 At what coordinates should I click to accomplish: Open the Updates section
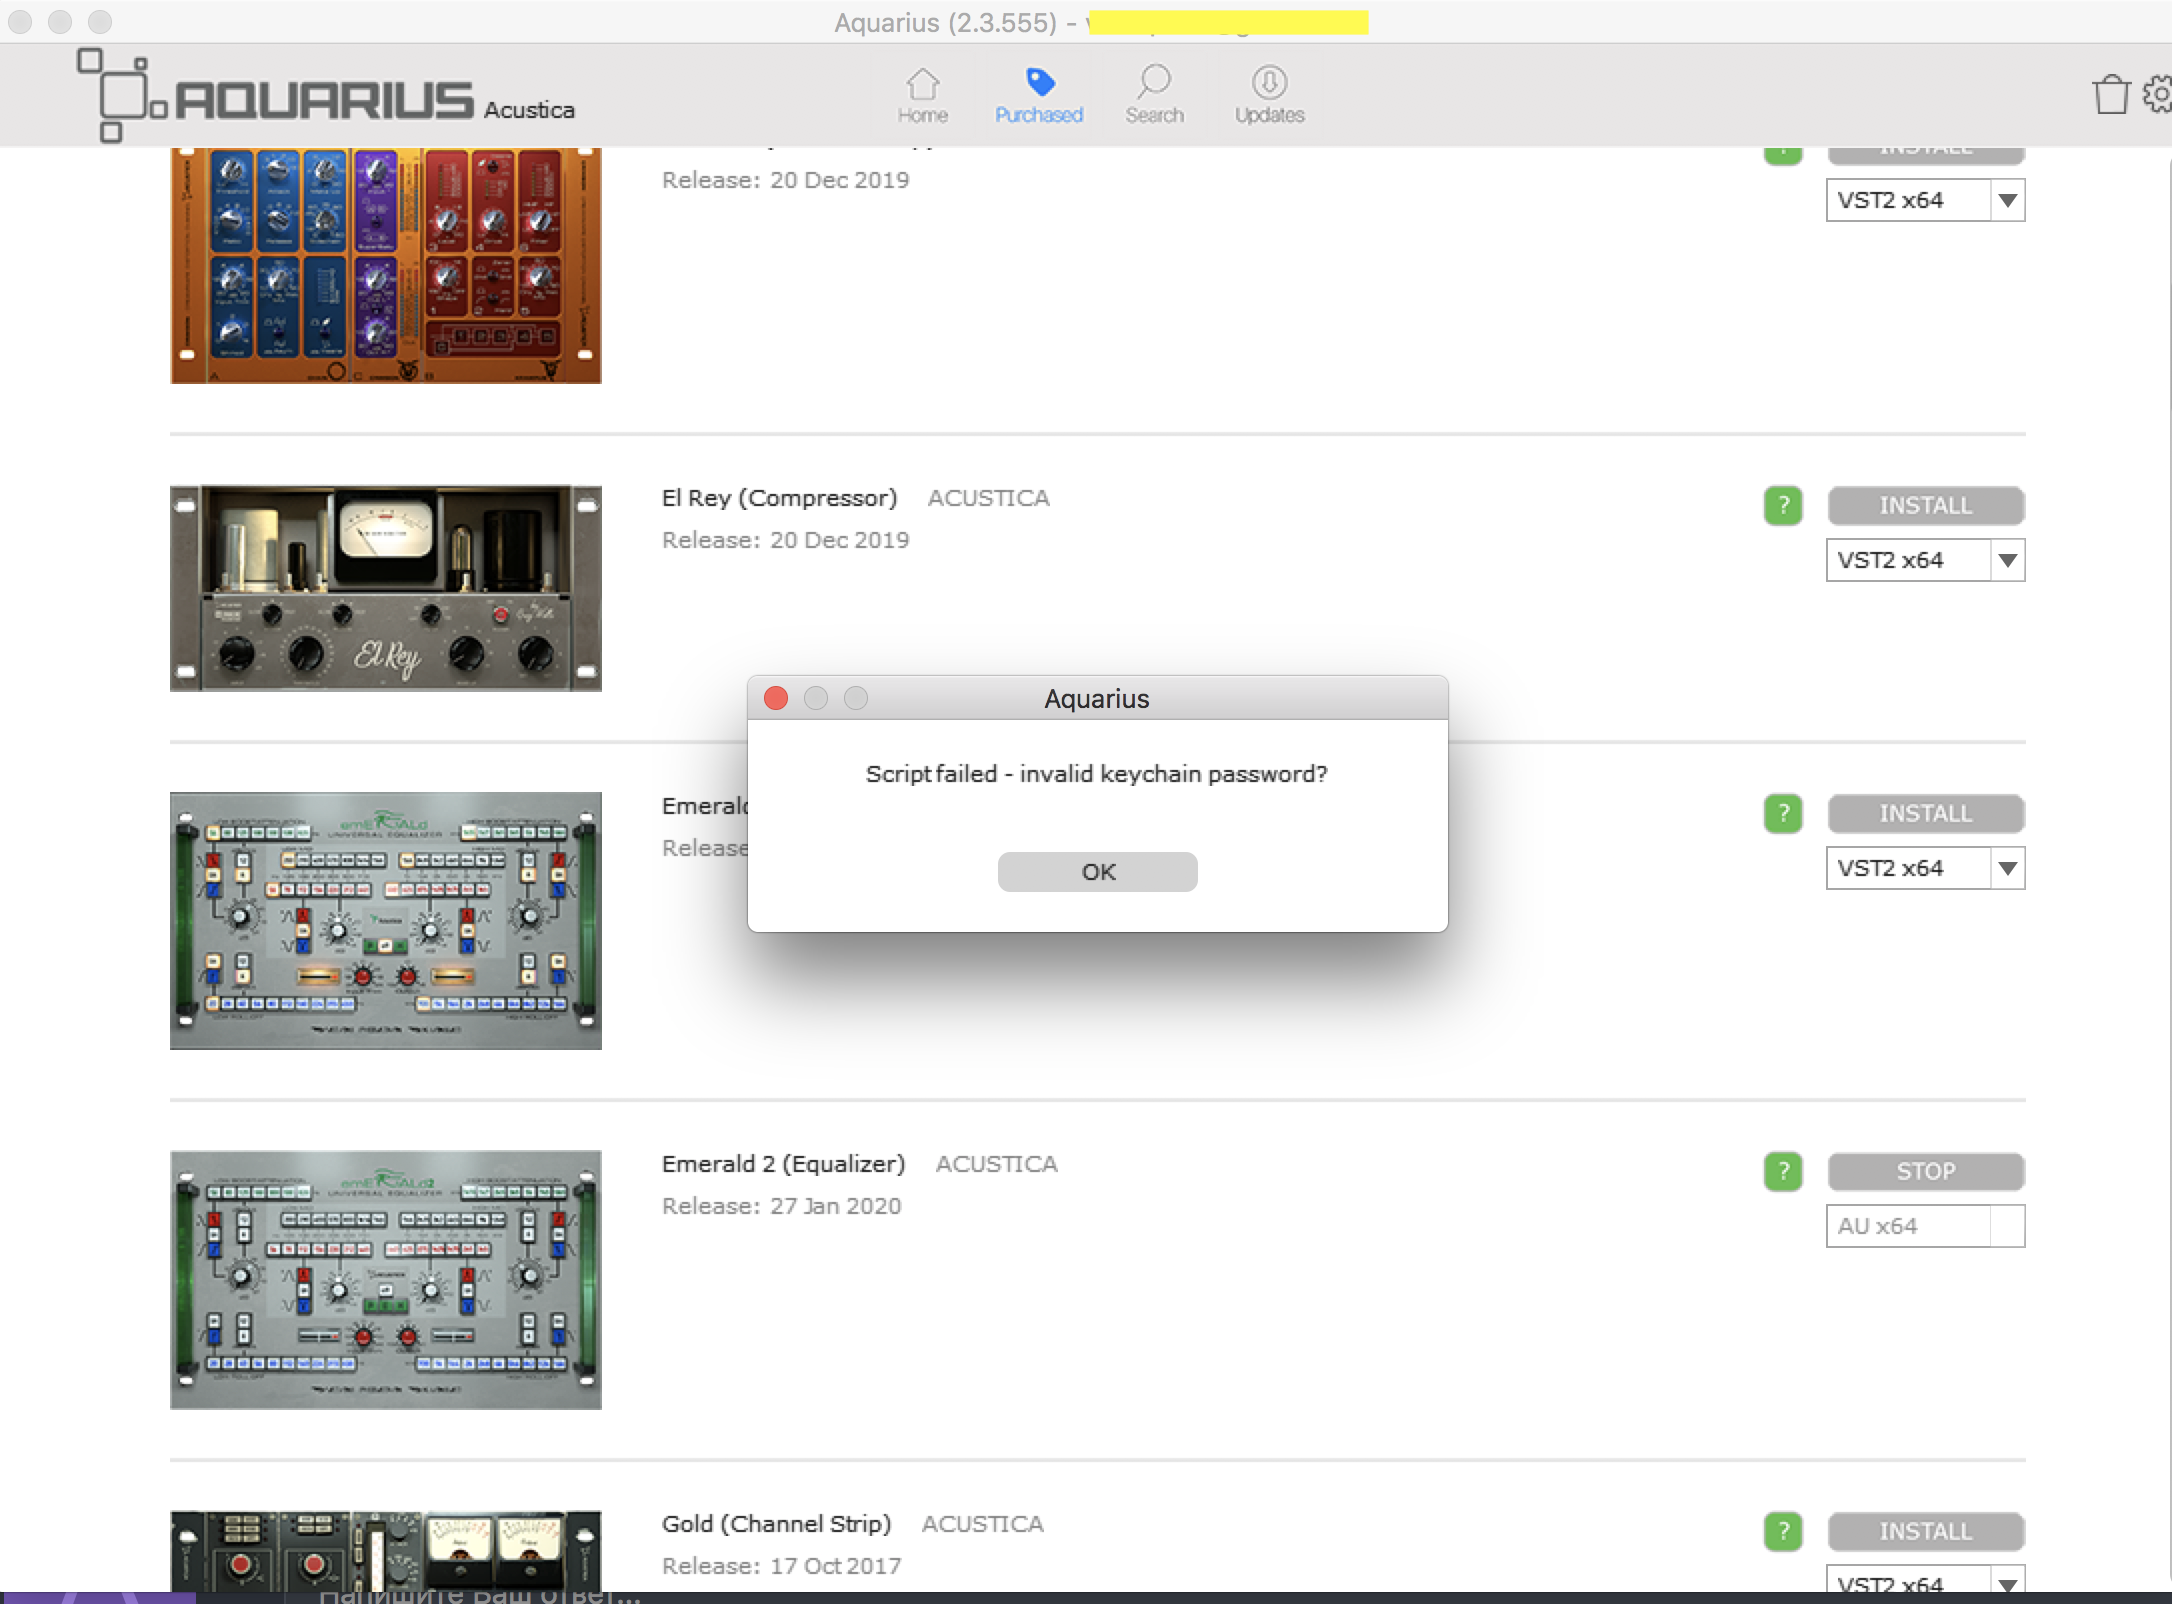coord(1269,96)
